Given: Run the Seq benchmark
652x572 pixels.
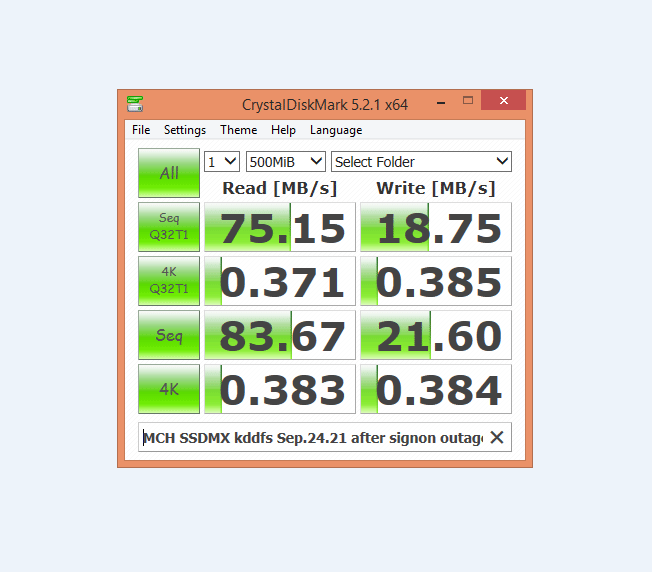Looking at the screenshot, I should tap(169, 335).
